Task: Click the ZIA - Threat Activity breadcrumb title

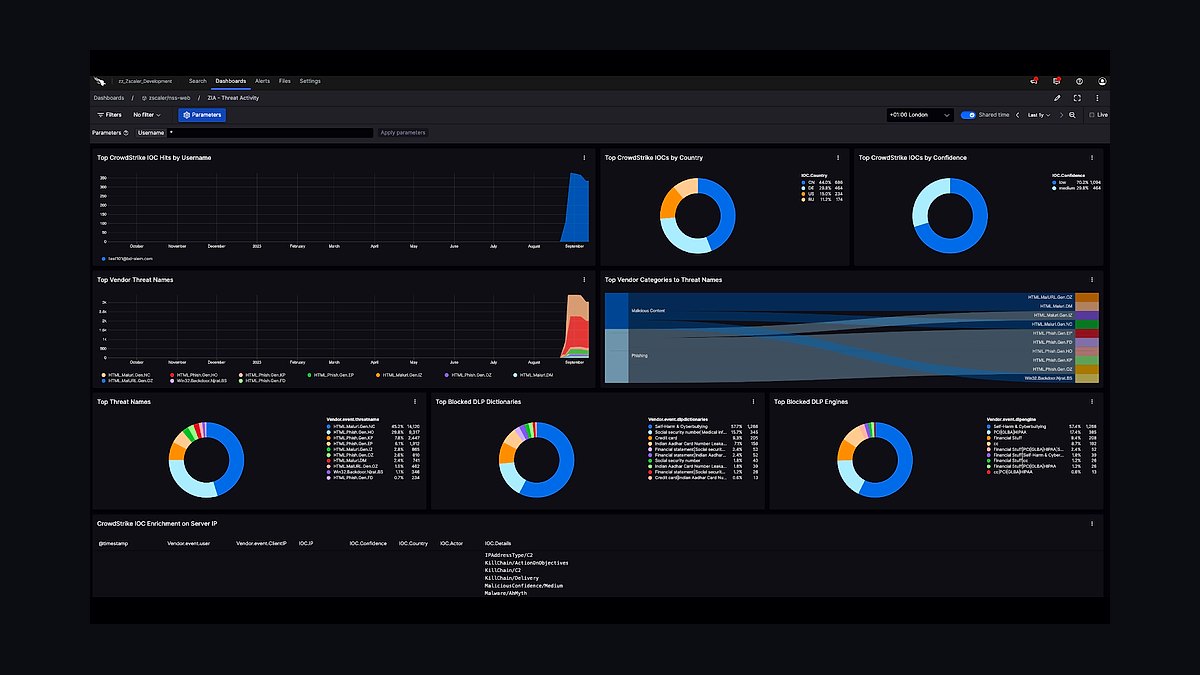Action: (x=233, y=98)
